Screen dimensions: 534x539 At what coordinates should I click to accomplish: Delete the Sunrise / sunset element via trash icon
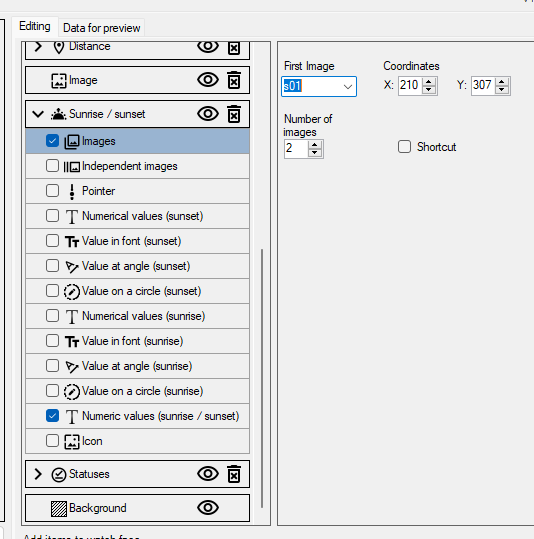[x=234, y=114]
